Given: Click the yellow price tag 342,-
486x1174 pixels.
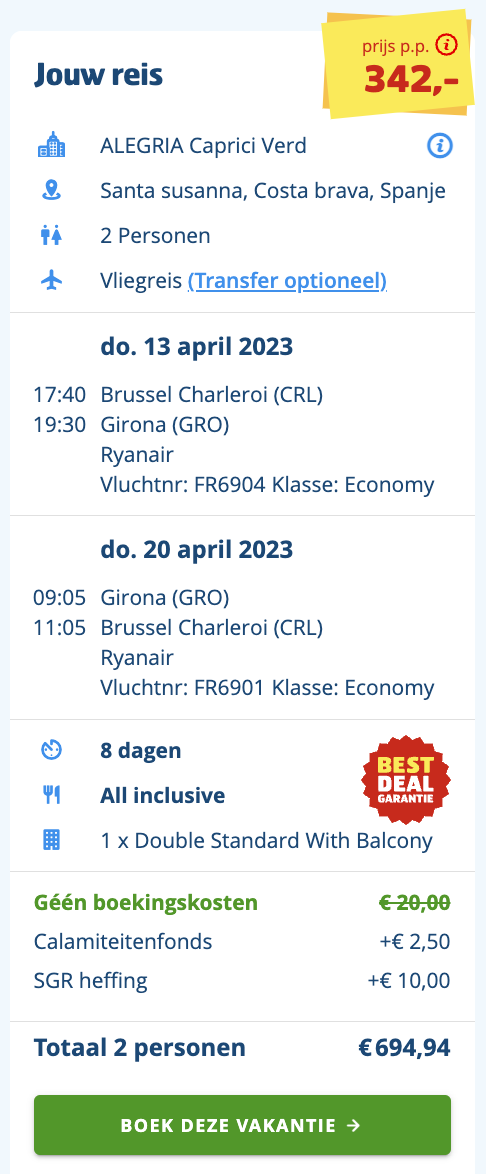Looking at the screenshot, I should tap(398, 67).
